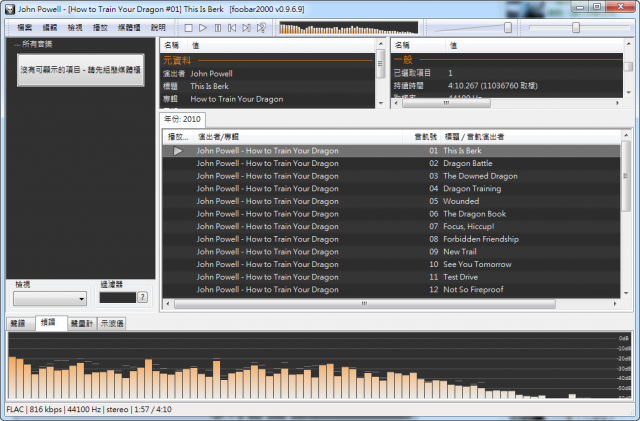Click playlist horizontal scrollbar right arrow

[x=615, y=304]
